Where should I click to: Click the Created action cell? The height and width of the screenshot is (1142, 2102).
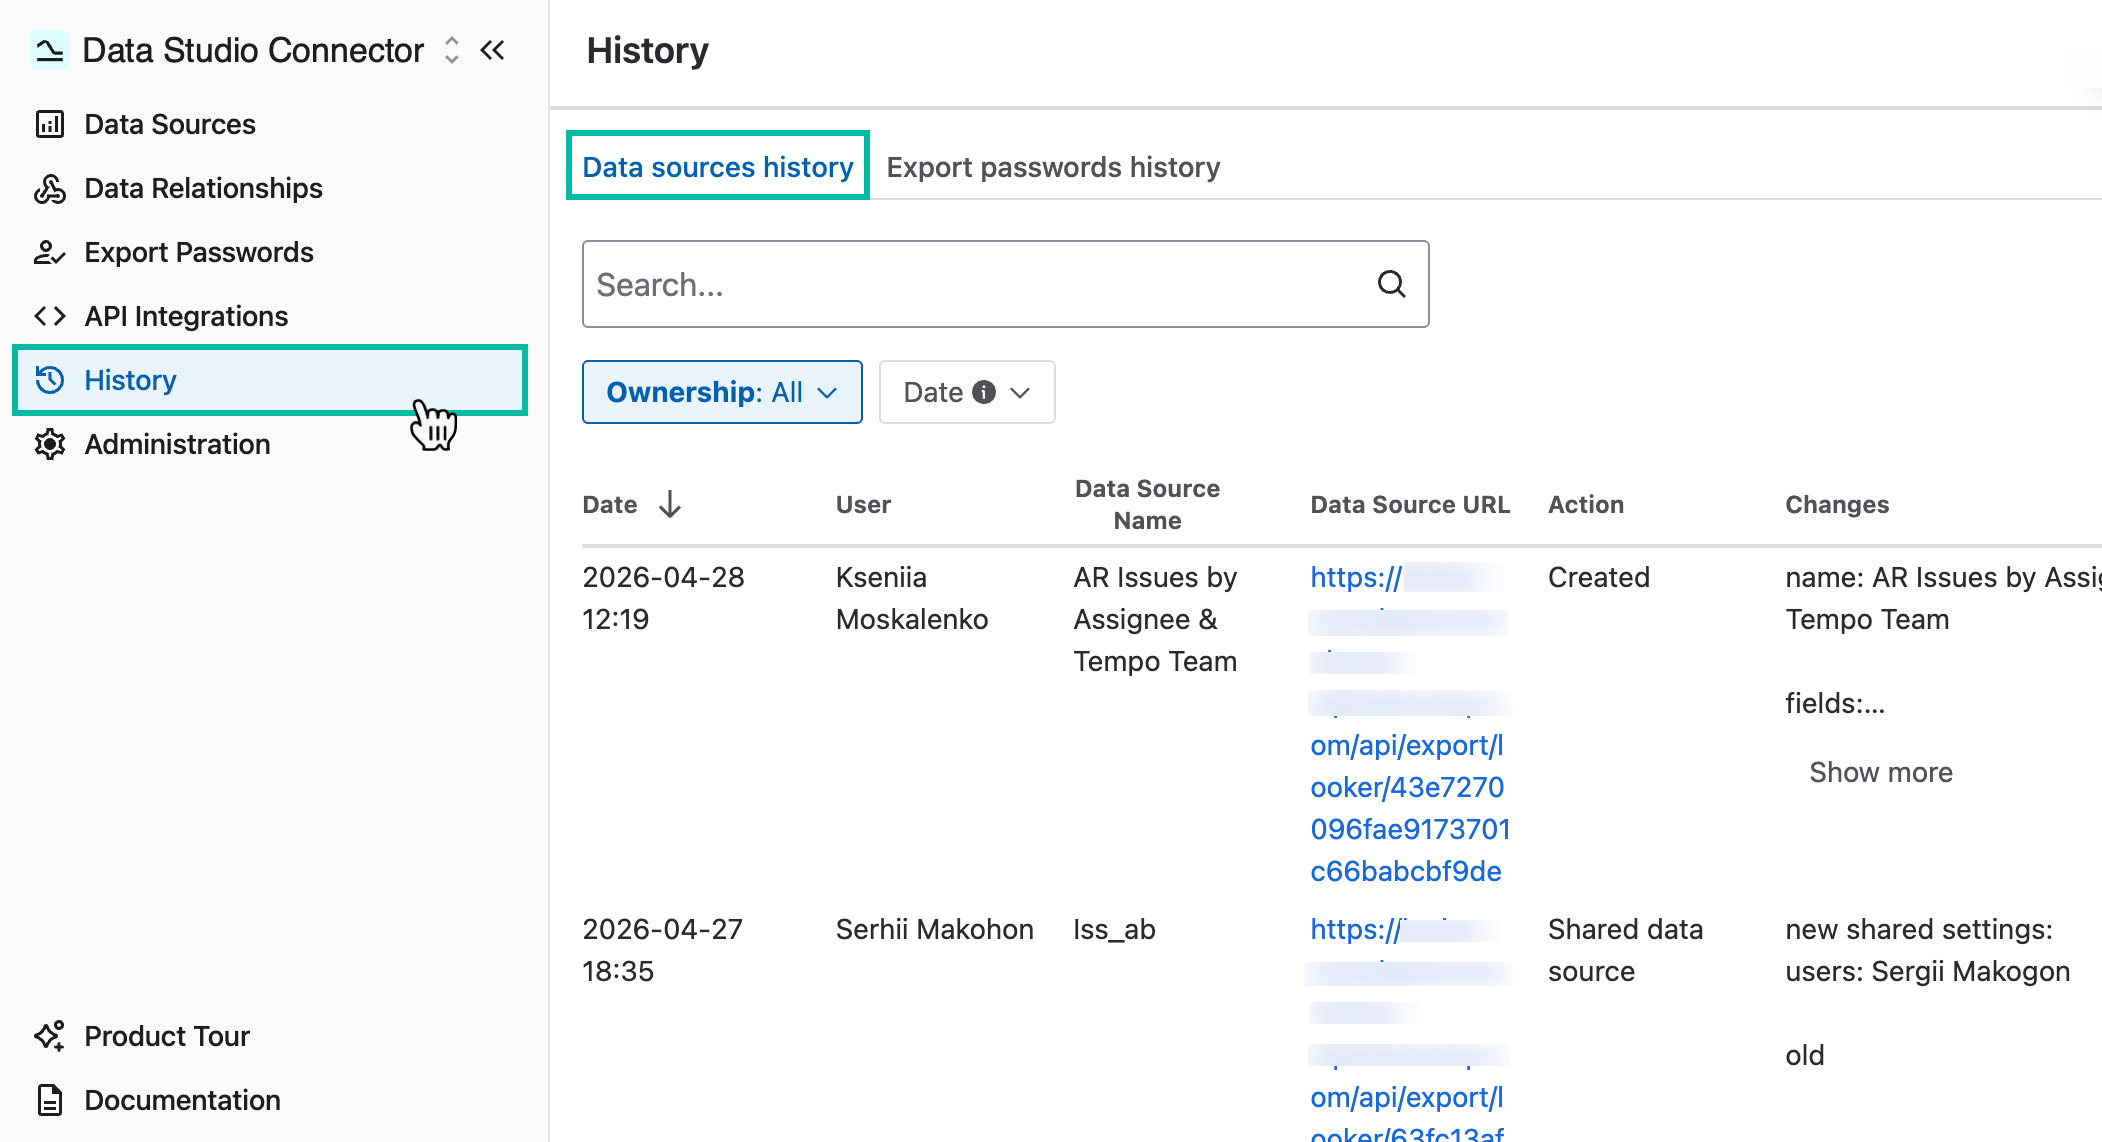1598,577
